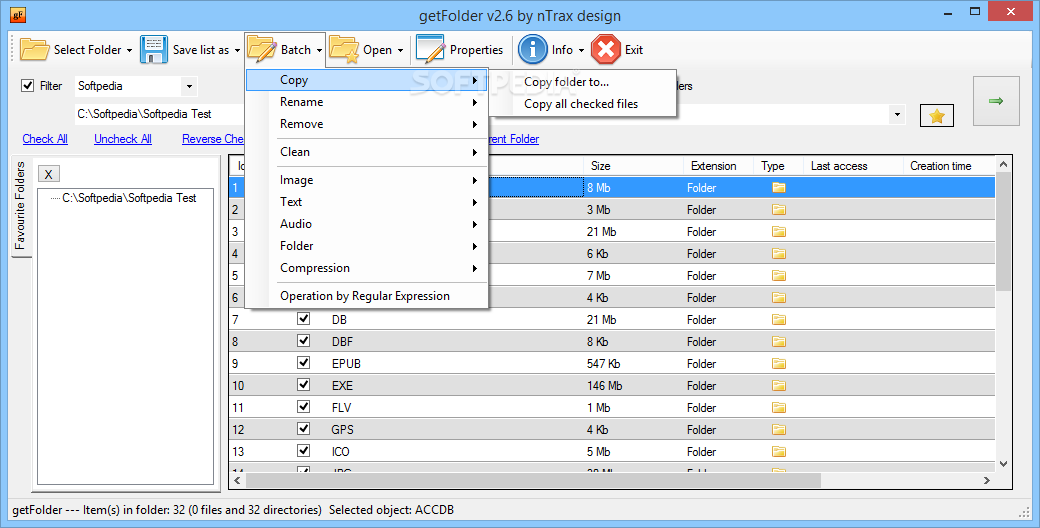Click the Select Folder icon

click(x=34, y=50)
